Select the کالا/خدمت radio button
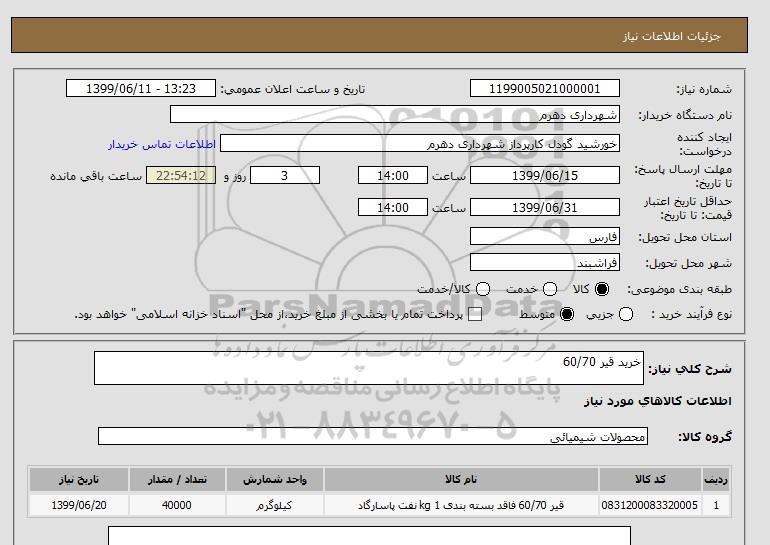This screenshot has width=770, height=545. (483, 289)
